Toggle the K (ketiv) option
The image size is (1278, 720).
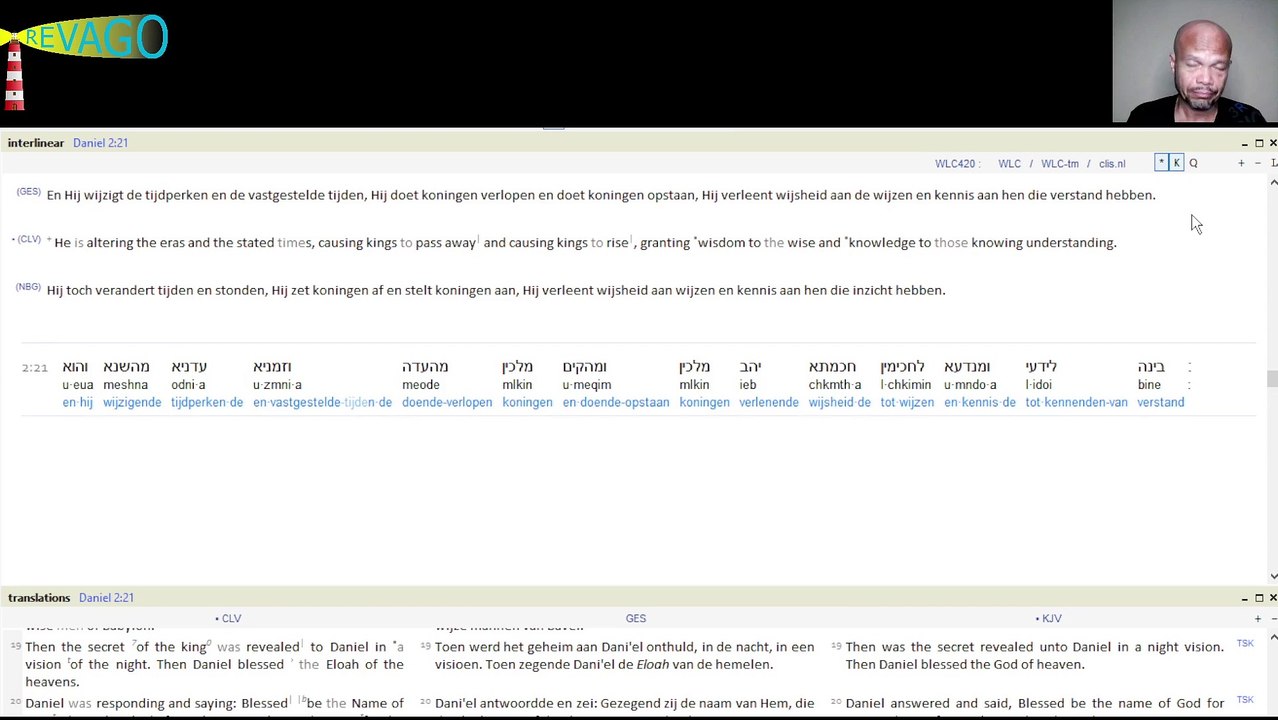point(1177,163)
